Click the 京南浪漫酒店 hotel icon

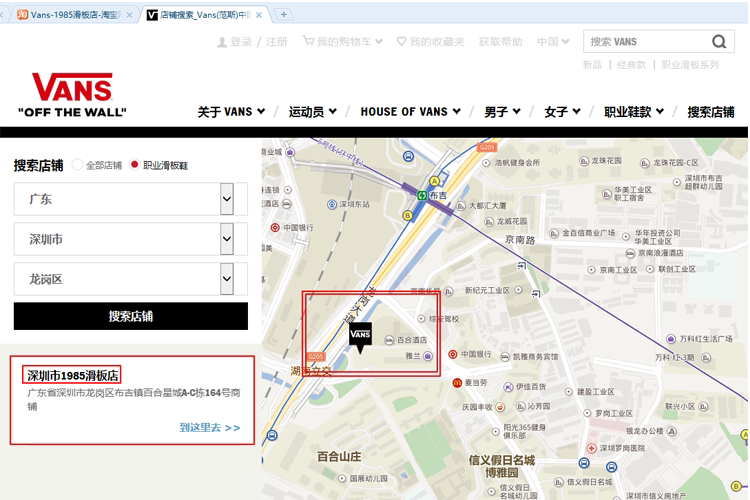pyautogui.click(x=630, y=253)
